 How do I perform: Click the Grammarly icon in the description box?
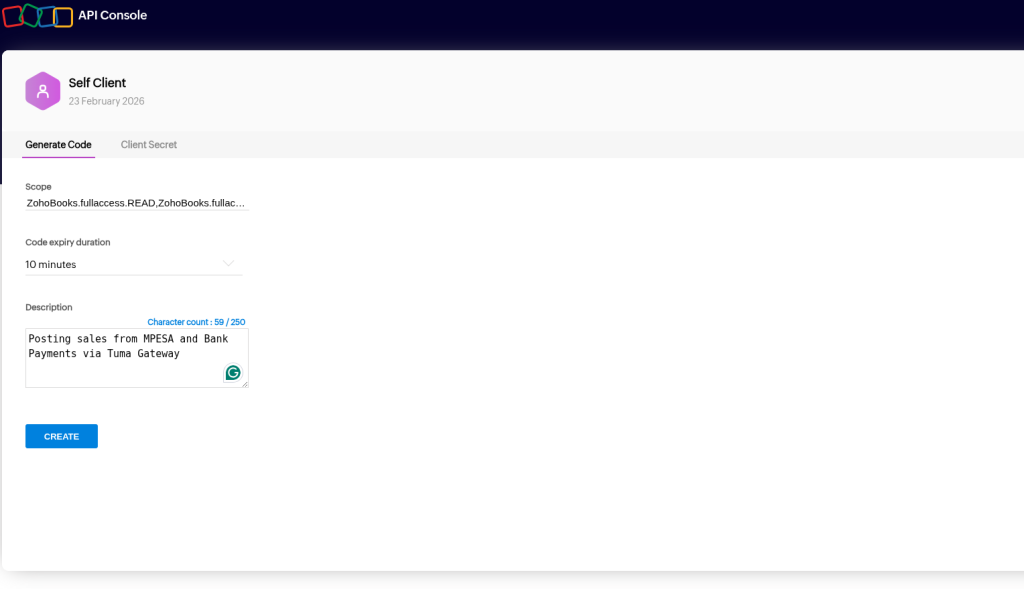pos(233,373)
